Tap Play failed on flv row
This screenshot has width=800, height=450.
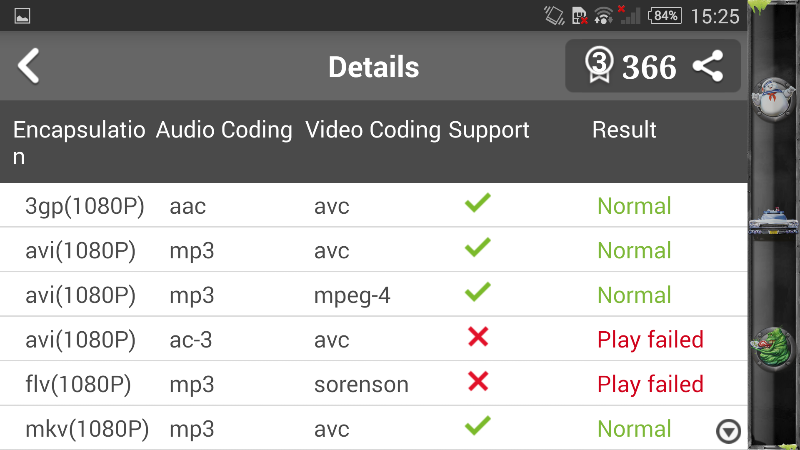click(650, 384)
